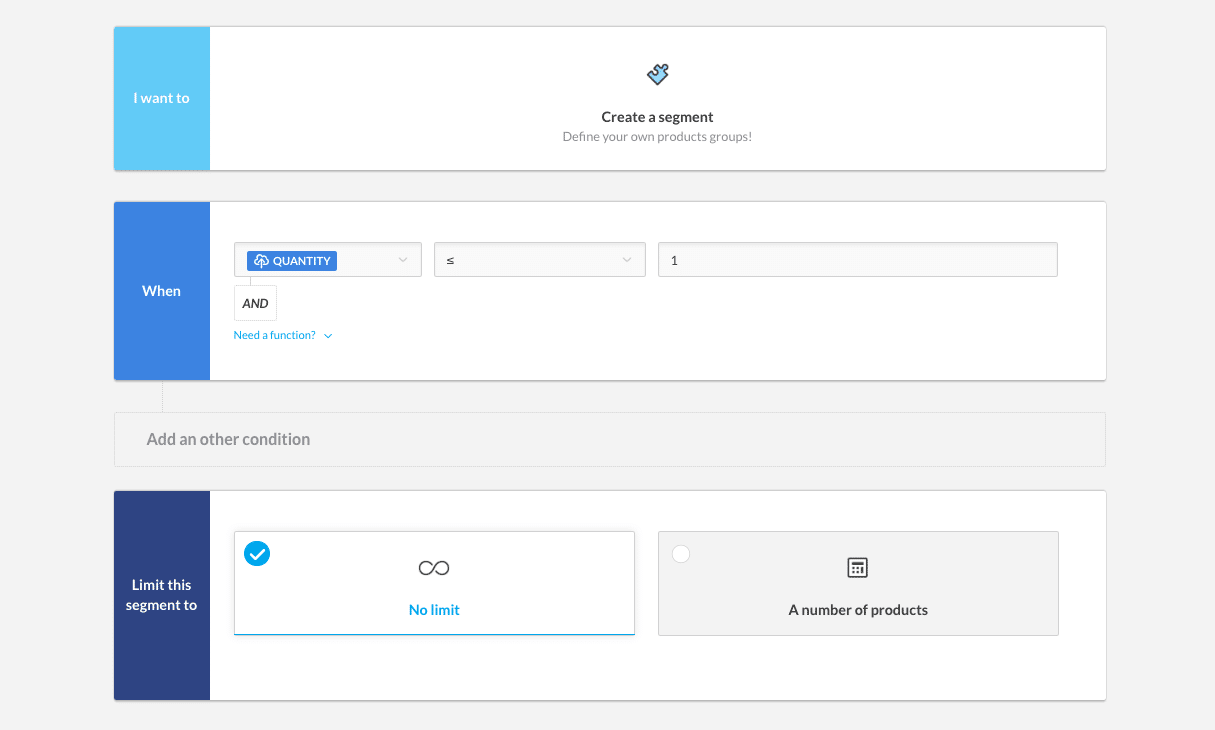The height and width of the screenshot is (730, 1215).
Task: Click the A number of products label
Action: coord(858,610)
